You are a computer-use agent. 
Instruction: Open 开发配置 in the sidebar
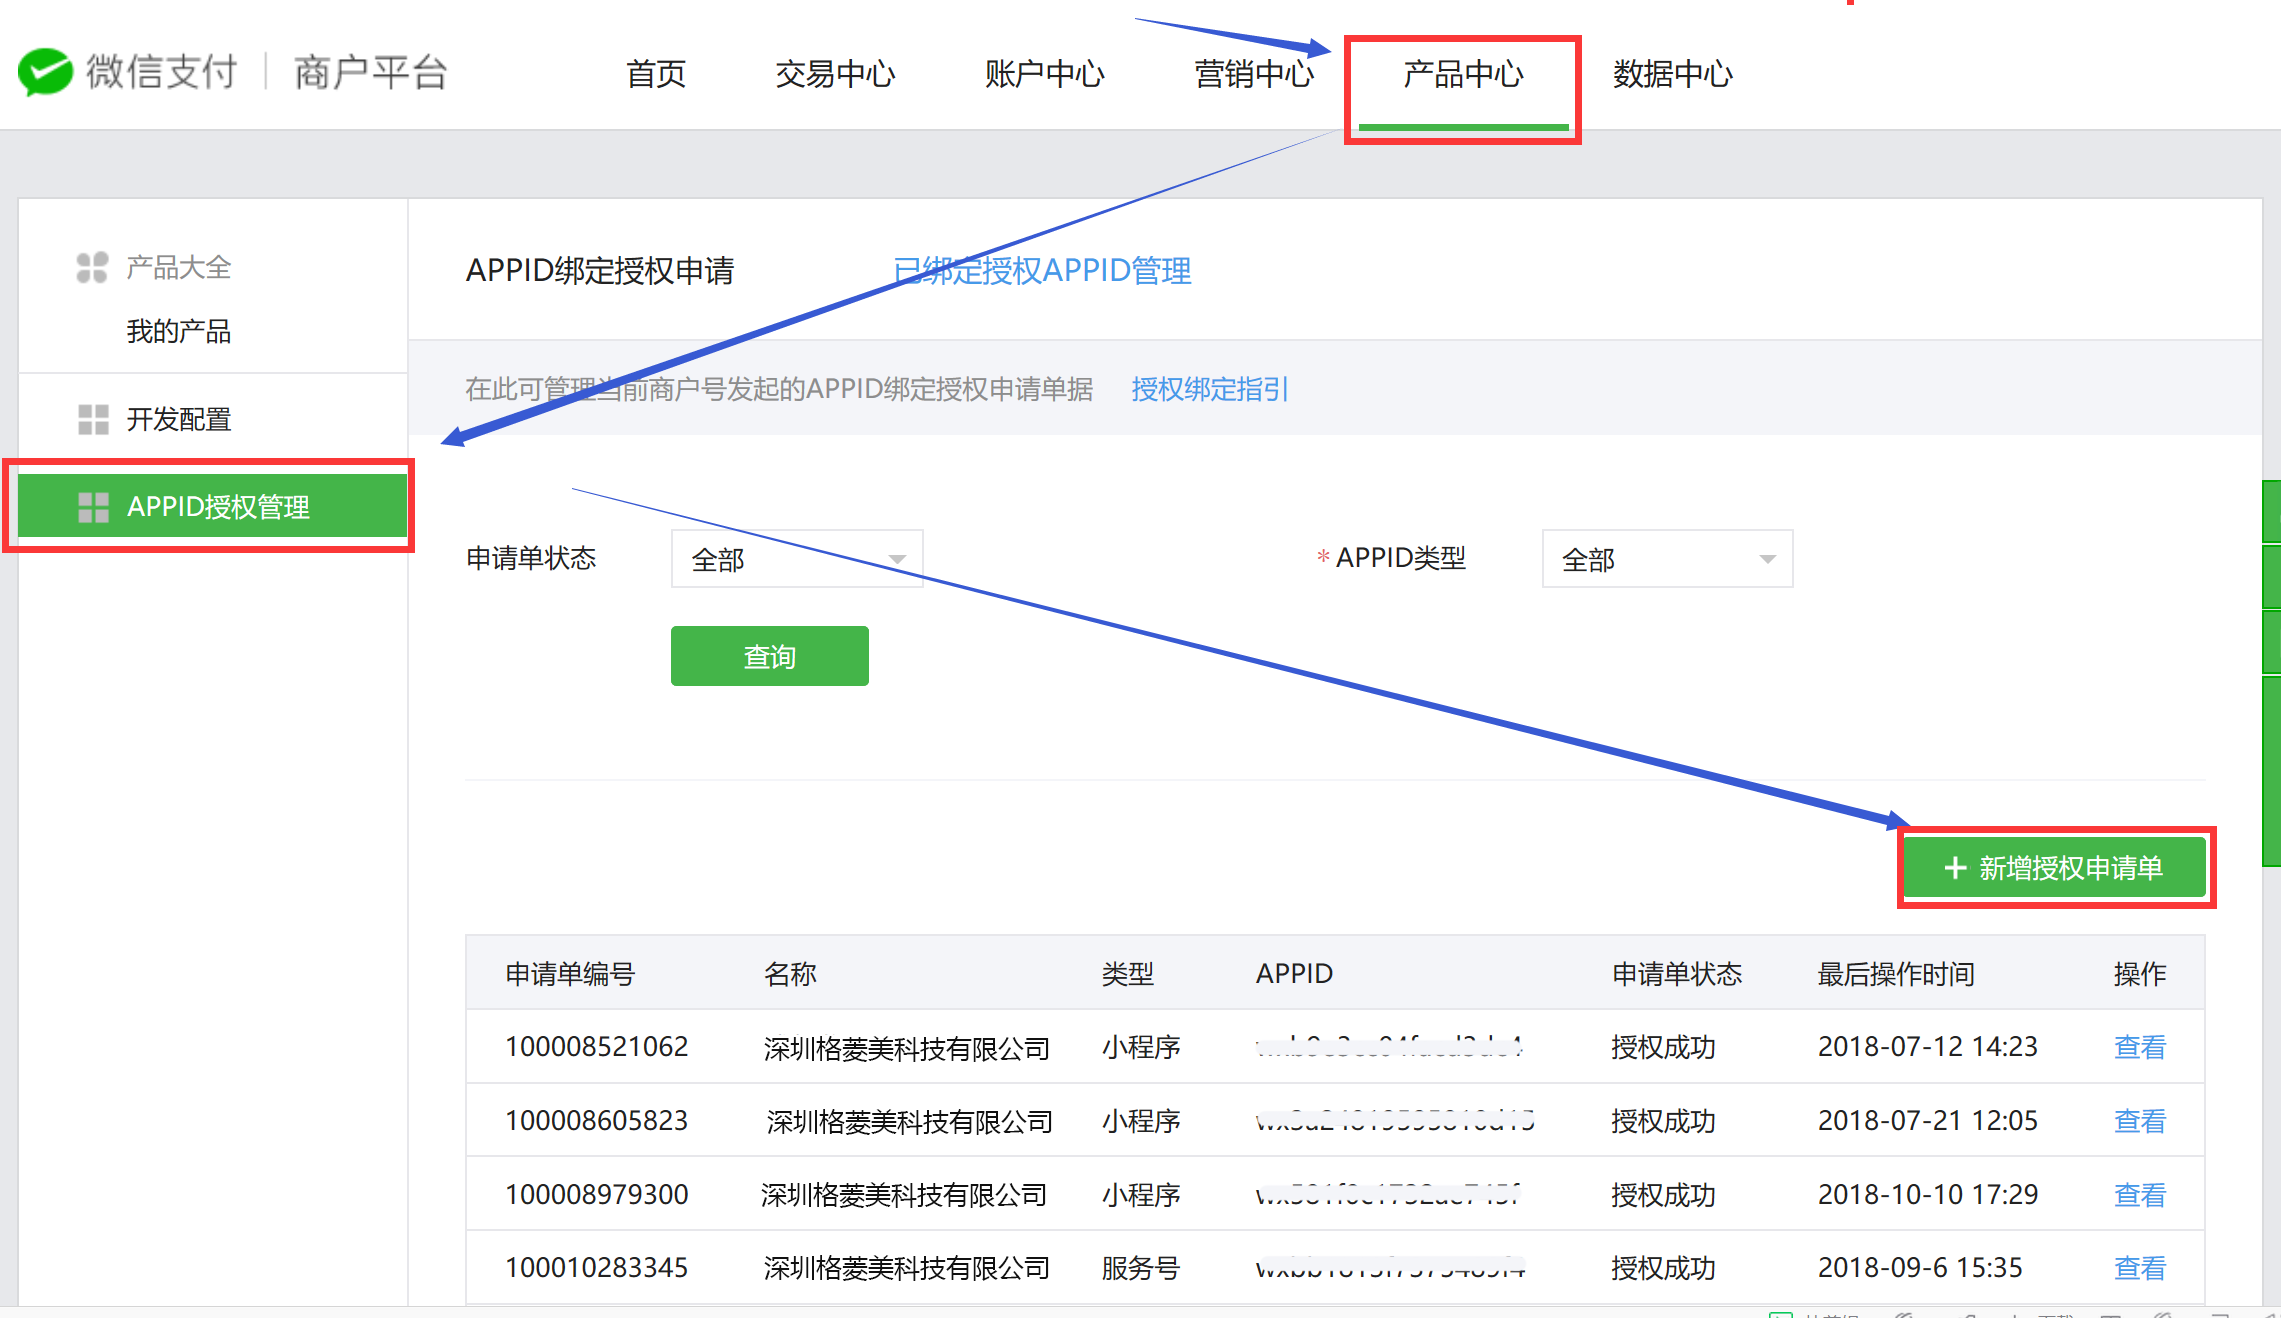coord(179,419)
